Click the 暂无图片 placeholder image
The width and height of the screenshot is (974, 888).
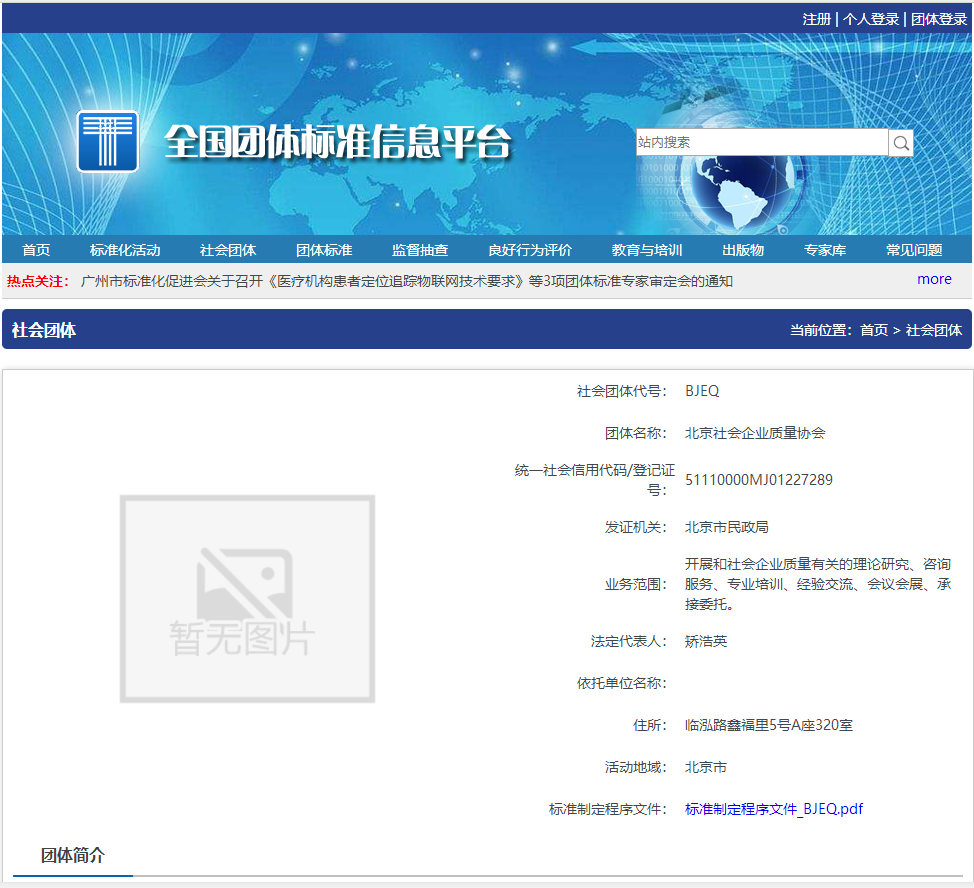[247, 599]
